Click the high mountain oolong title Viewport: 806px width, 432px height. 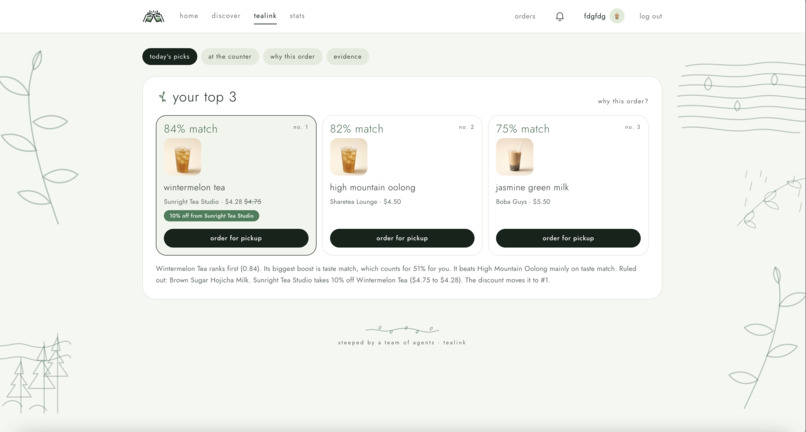point(373,188)
